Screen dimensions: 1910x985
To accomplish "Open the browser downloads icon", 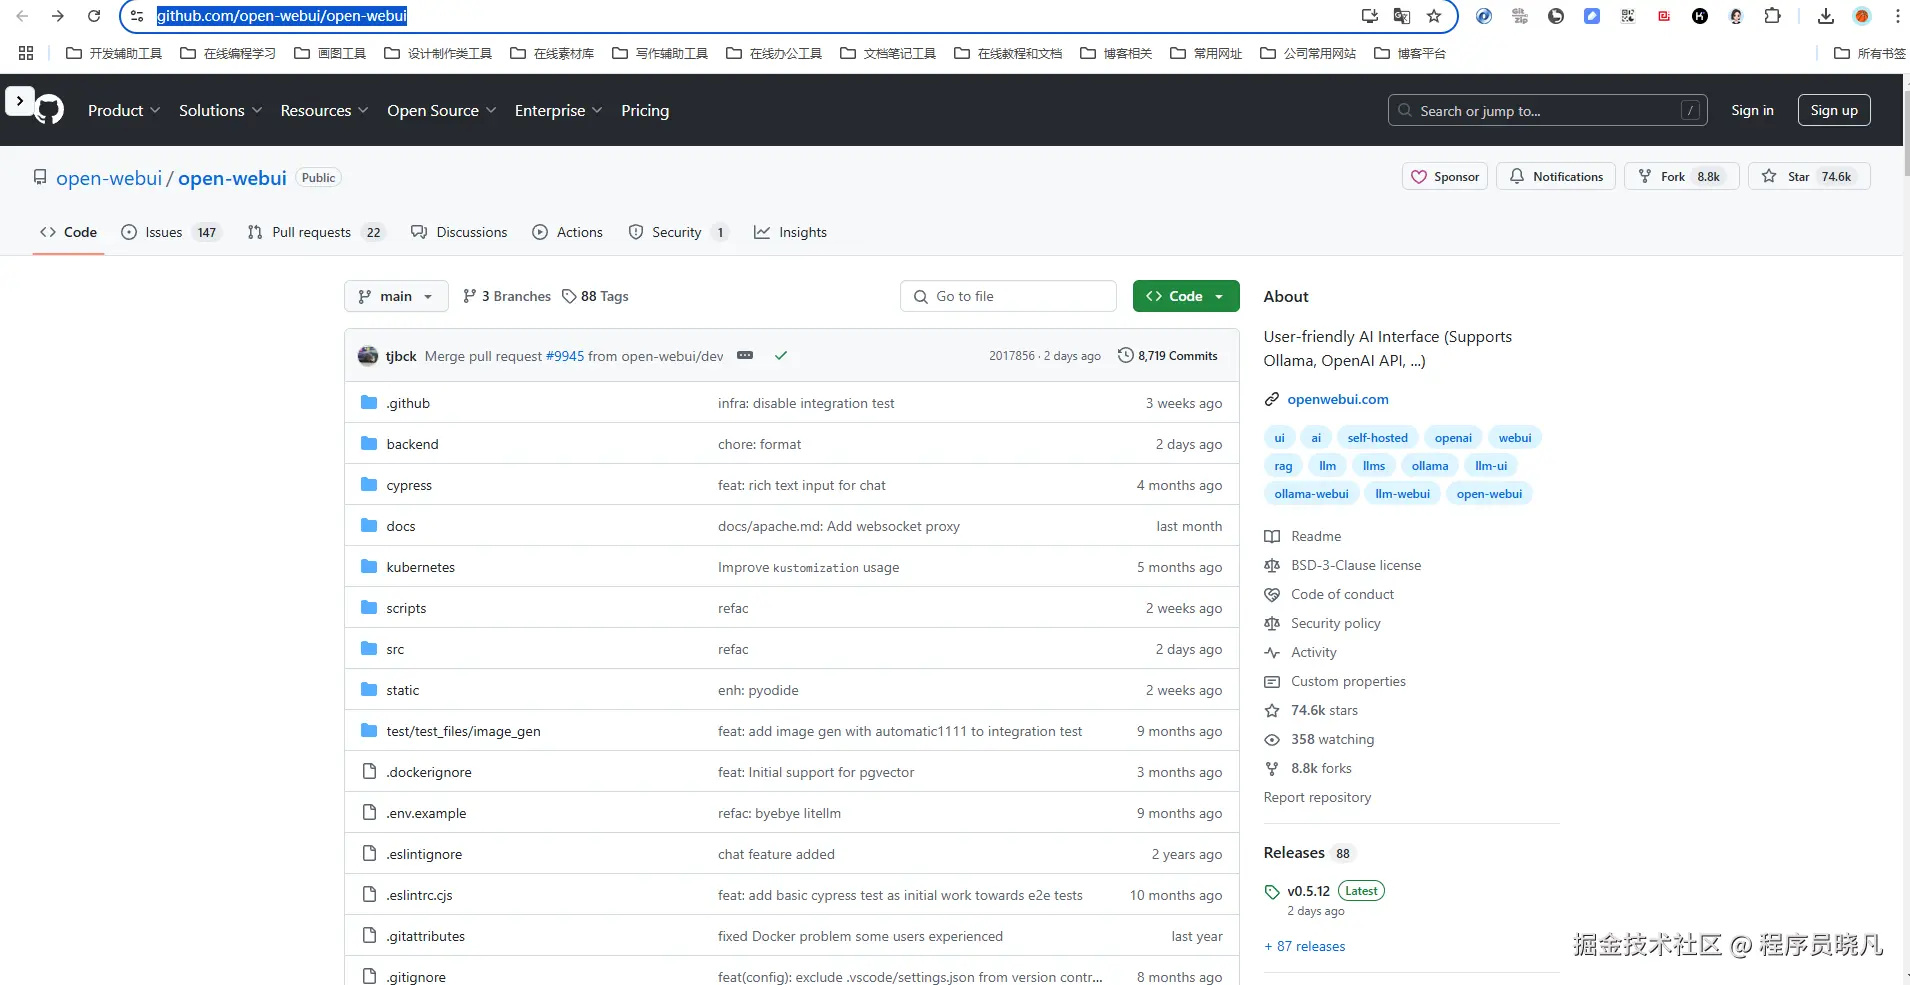I will tap(1826, 16).
